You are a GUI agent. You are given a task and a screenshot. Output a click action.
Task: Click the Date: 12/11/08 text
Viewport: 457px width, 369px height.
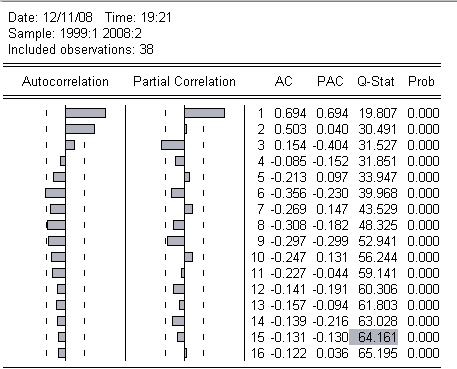(x=50, y=17)
